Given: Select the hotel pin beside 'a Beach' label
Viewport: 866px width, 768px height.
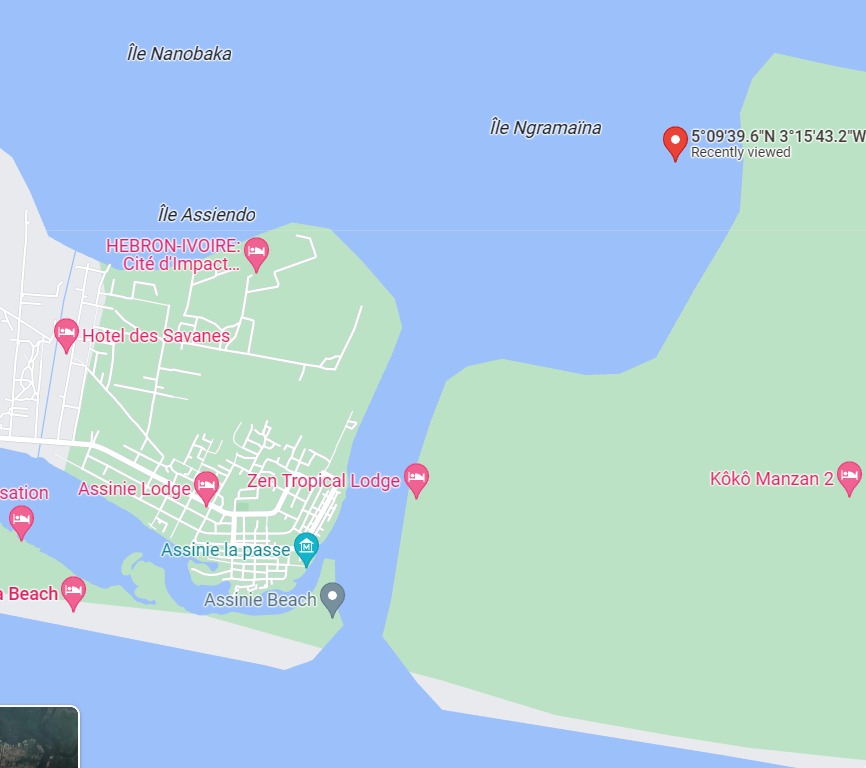Looking at the screenshot, I should tap(73, 594).
